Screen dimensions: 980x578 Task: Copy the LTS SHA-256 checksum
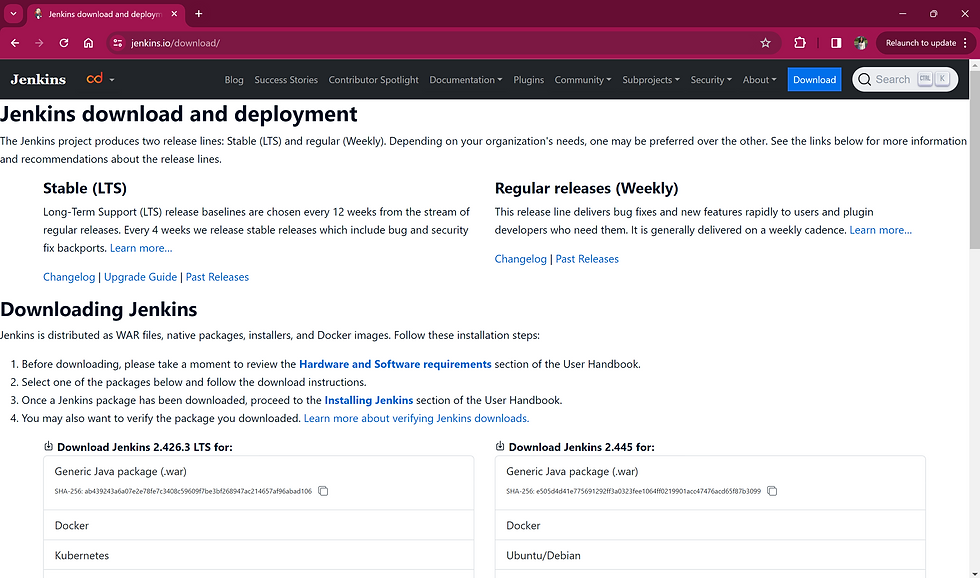tap(323, 491)
